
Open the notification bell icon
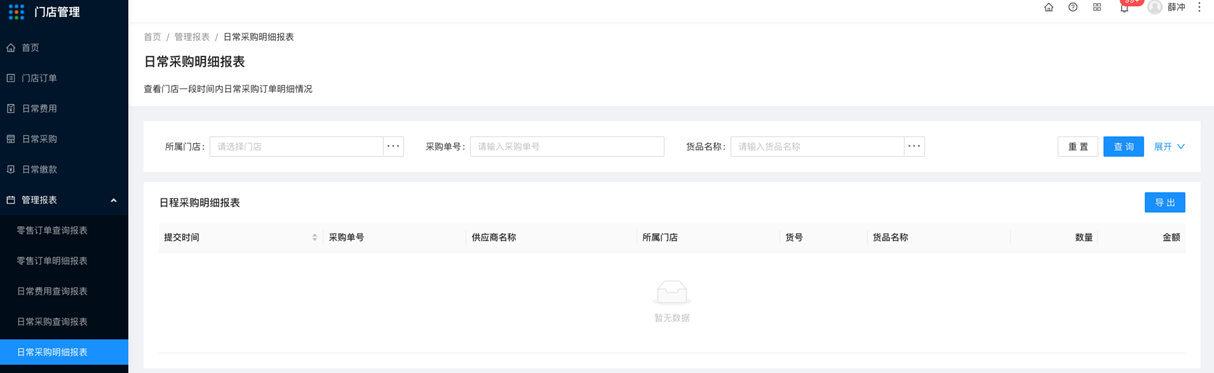(x=1124, y=8)
